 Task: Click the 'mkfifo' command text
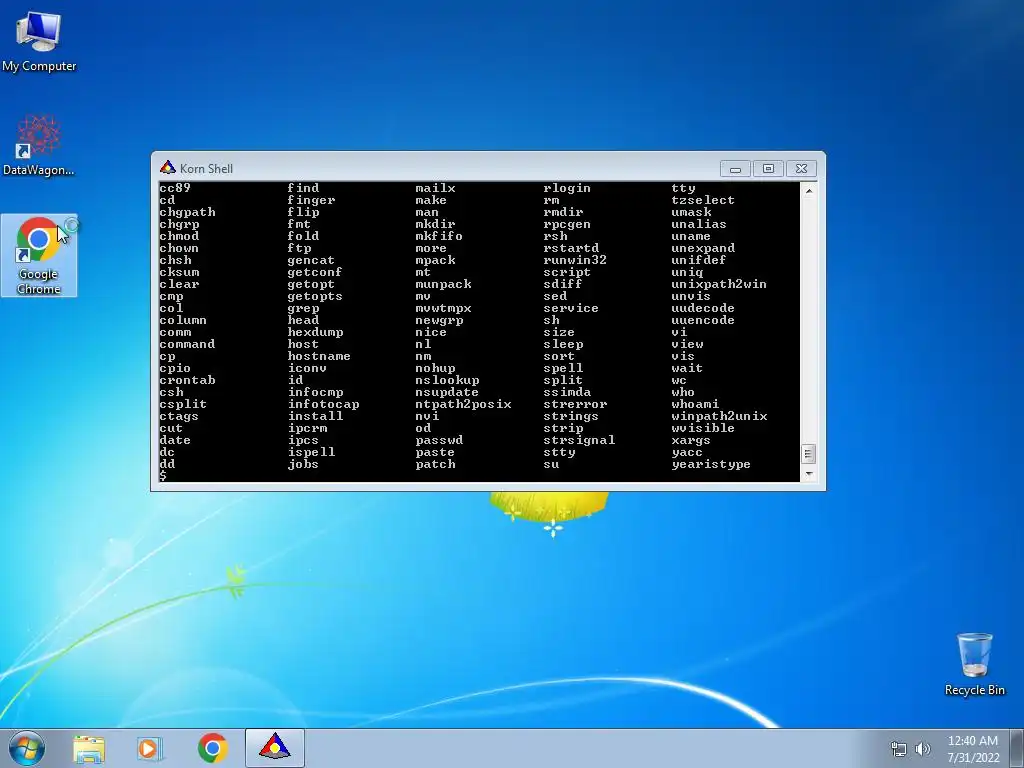[x=439, y=236]
